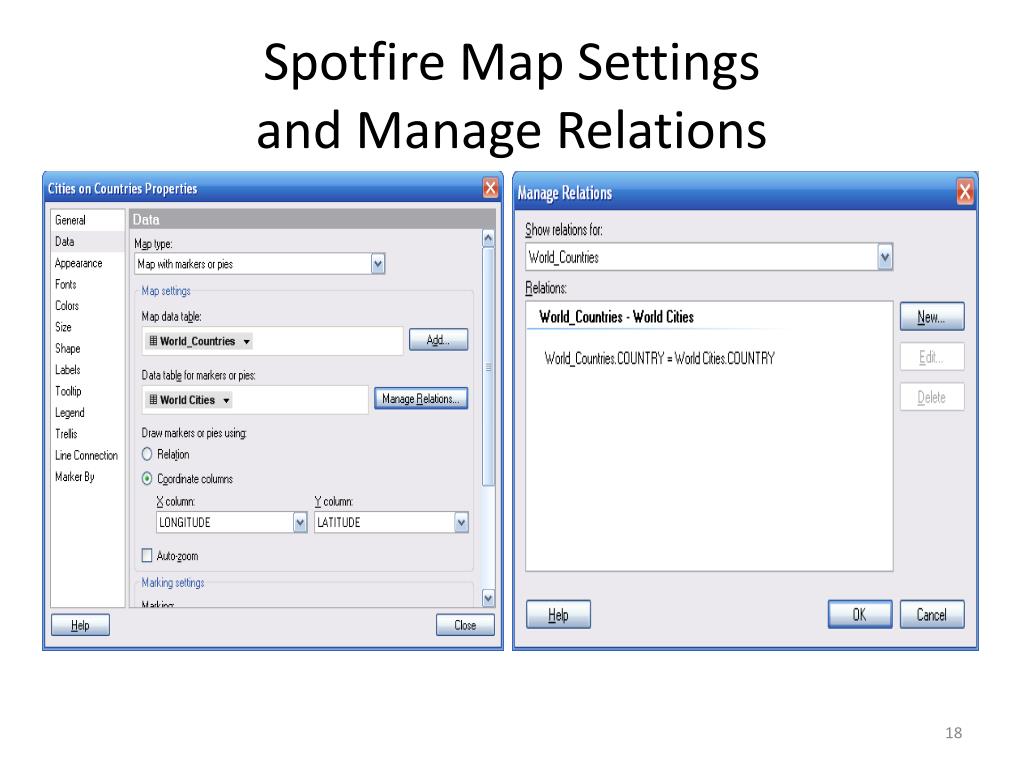Click the scroll up arrow in Data panel
The width and height of the screenshot is (1024, 768).
[488, 238]
